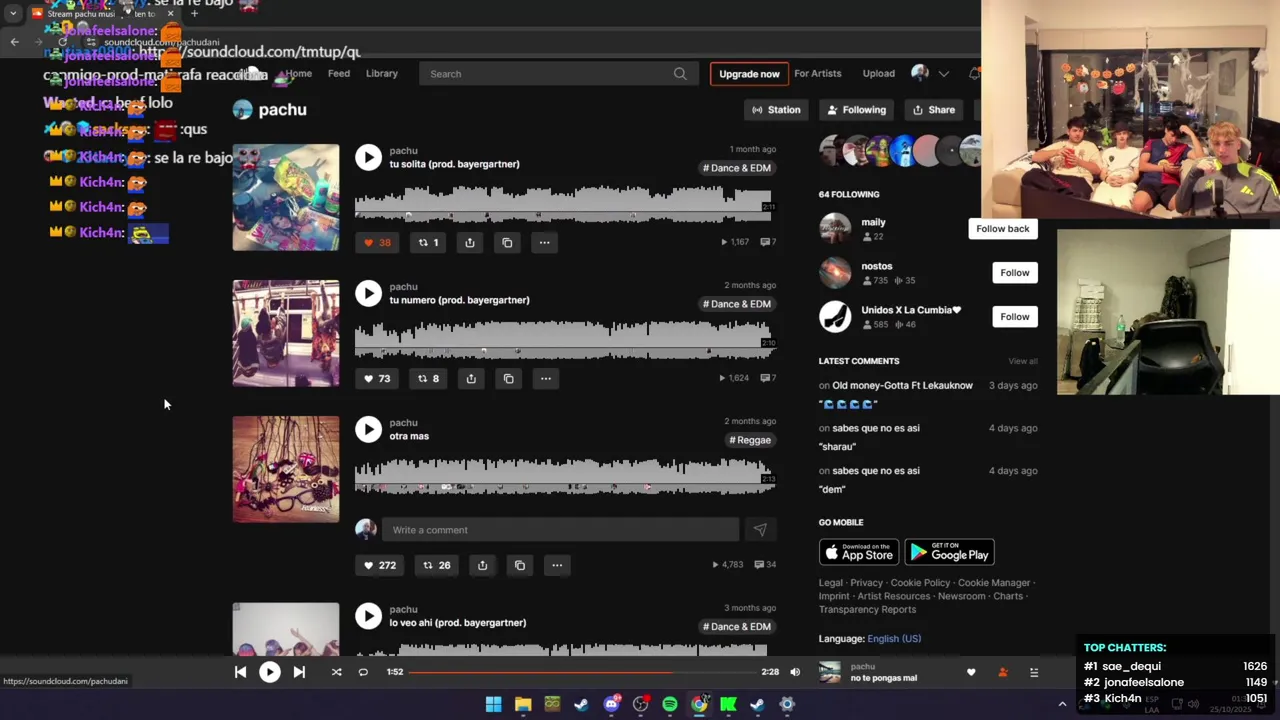Viewport: 1280px width, 720px height.
Task: Open the Upload page
Action: (x=878, y=73)
